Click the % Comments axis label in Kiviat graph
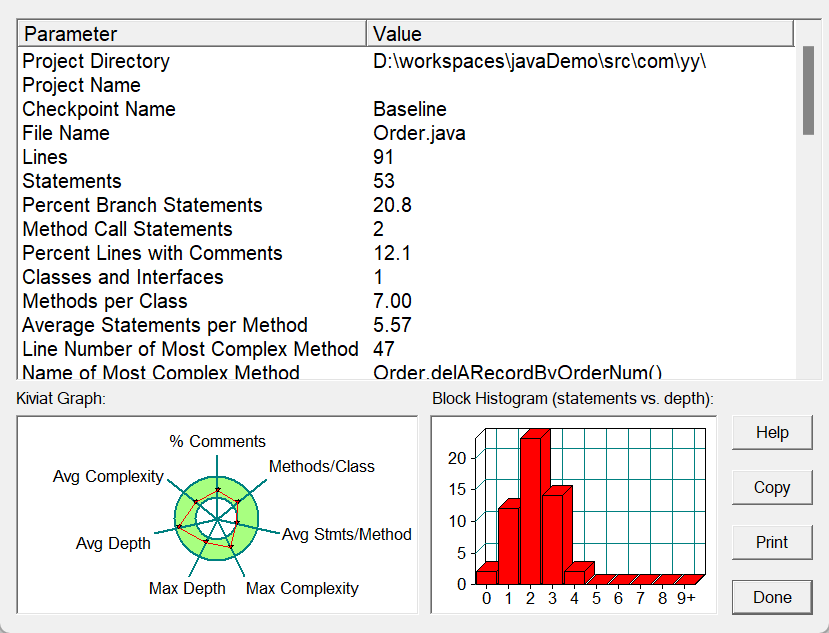Image resolution: width=829 pixels, height=633 pixels. pyautogui.click(x=217, y=441)
